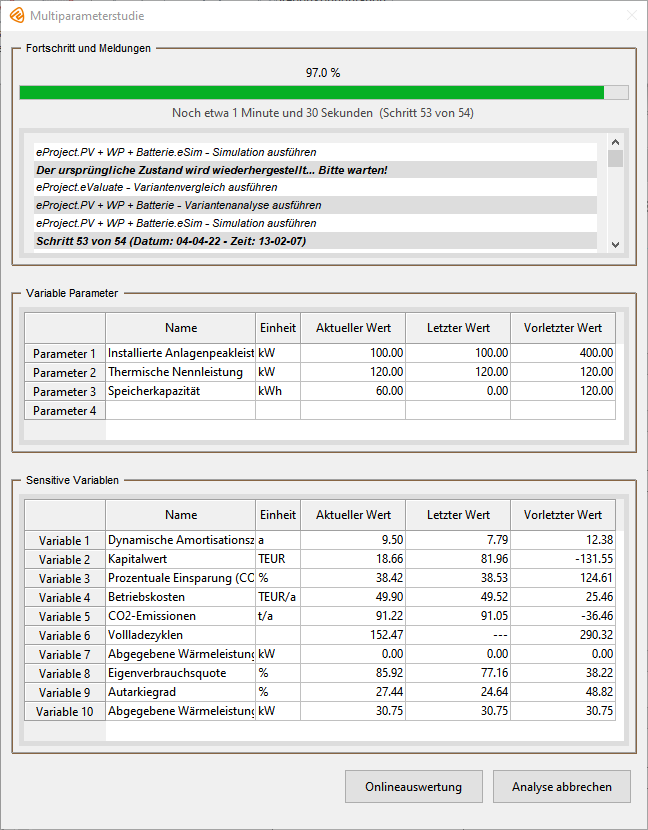Click the Analyse abbrechen button

562,787
